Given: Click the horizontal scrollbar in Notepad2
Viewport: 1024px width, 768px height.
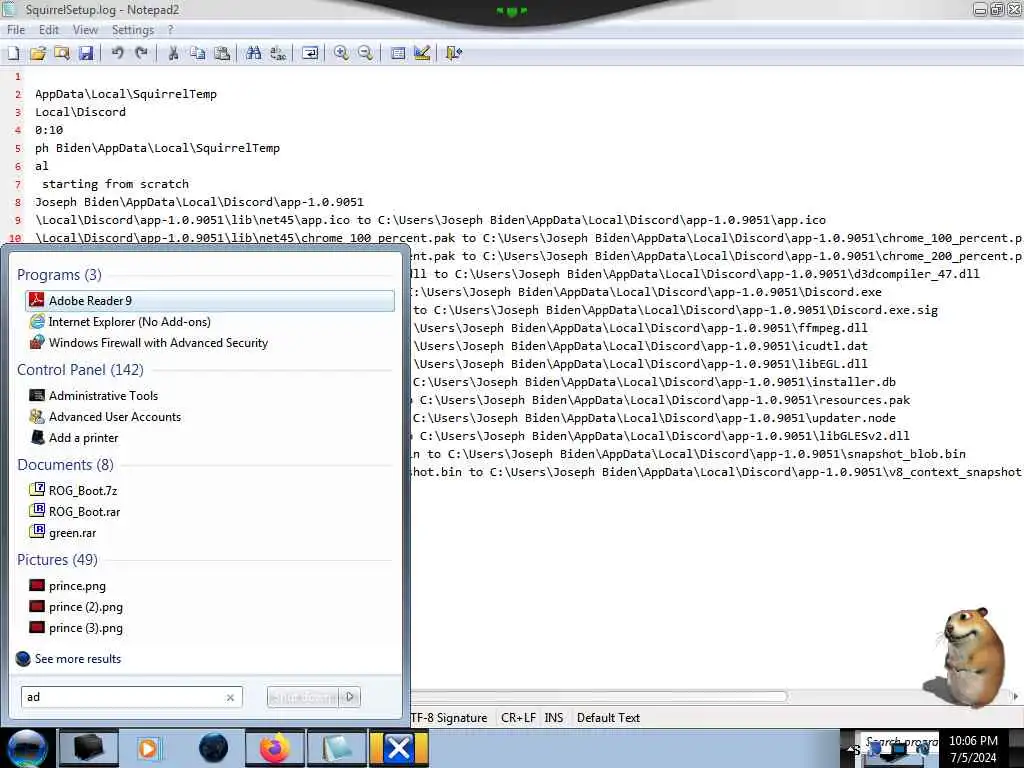Looking at the screenshot, I should click(599, 696).
